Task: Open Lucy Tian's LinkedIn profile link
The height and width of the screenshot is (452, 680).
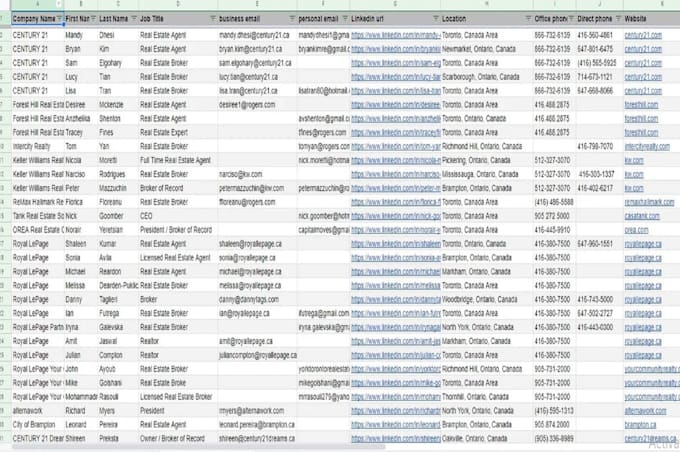Action: pyautogui.click(x=396, y=77)
